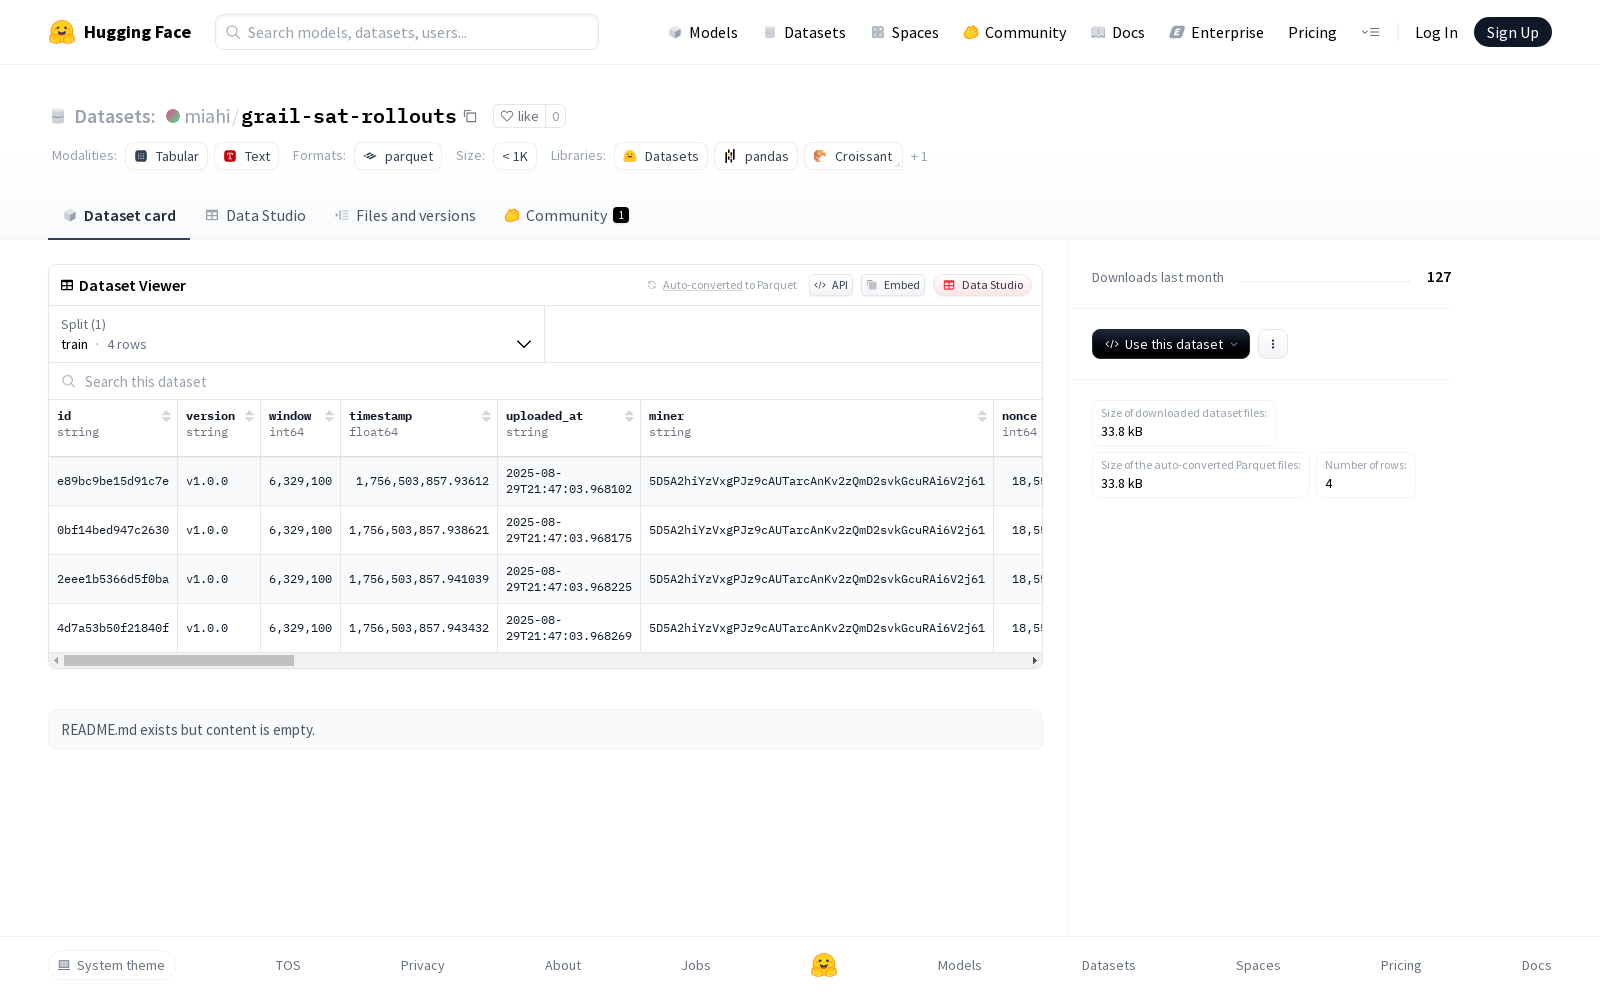Select the Datasets library tag
Screen dimensions: 1600x1000
tap(661, 156)
